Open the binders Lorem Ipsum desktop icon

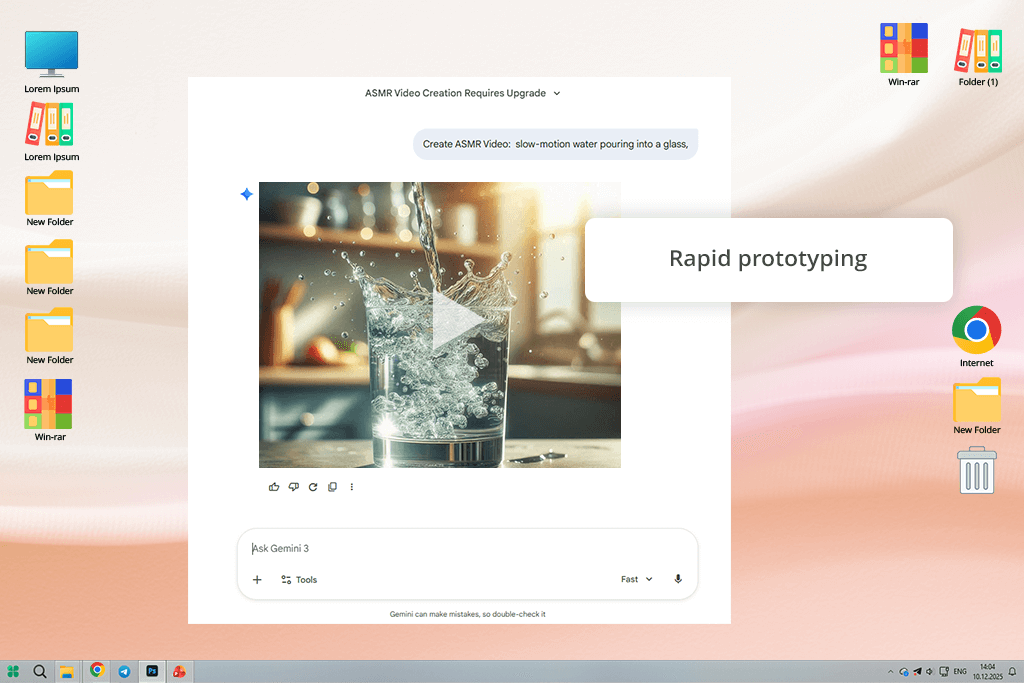click(52, 133)
